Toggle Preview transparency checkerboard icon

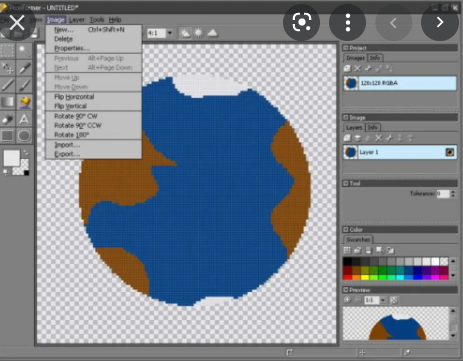(394, 300)
